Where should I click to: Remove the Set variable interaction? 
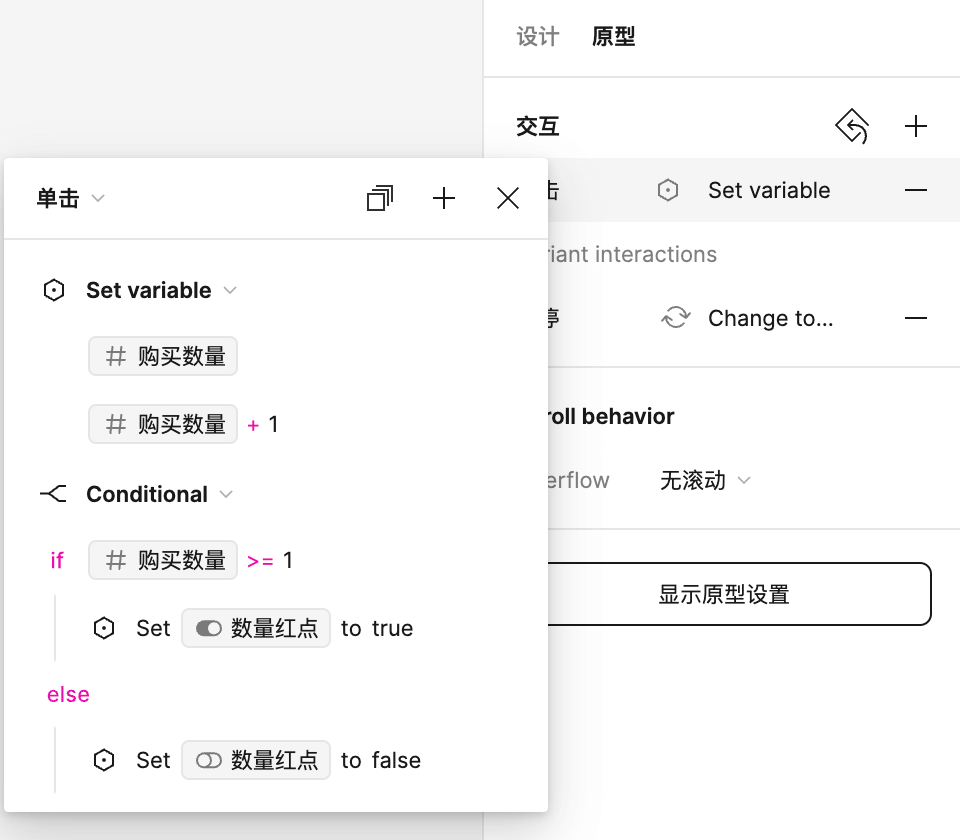point(915,190)
